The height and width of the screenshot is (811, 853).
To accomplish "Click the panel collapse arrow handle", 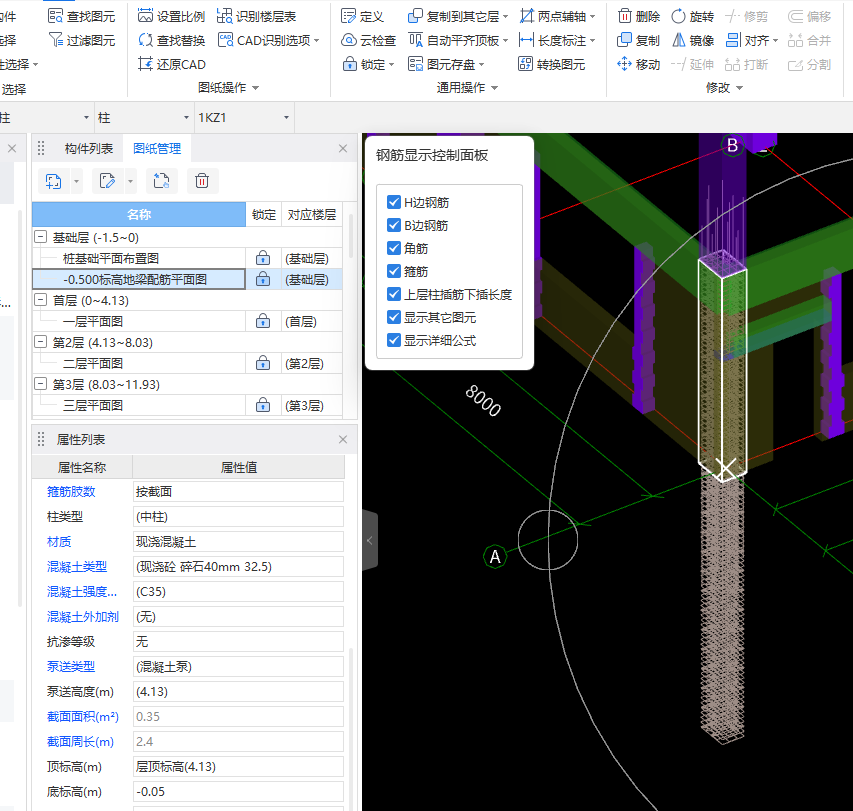I will [x=370, y=540].
